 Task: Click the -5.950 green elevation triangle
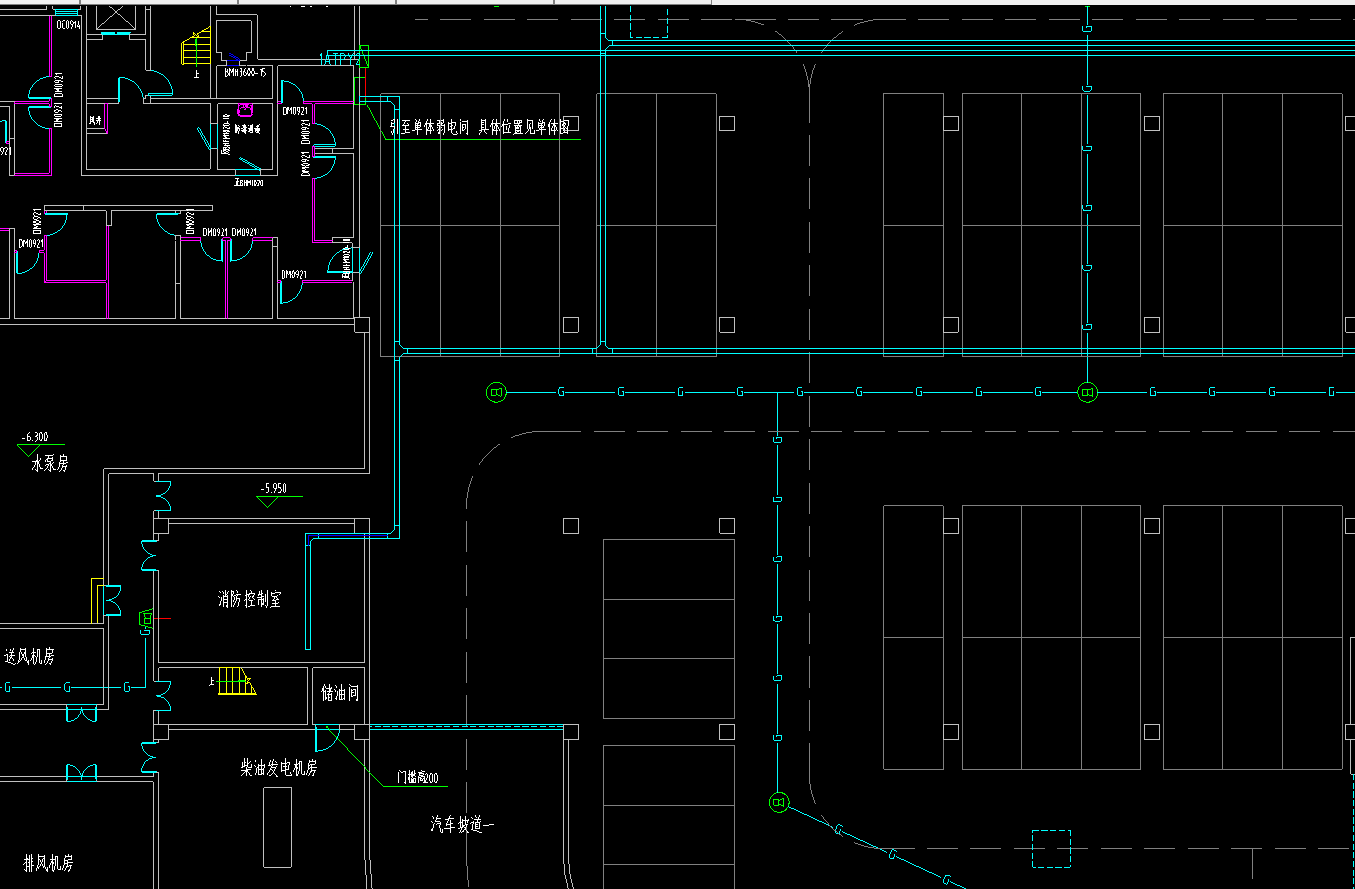267,500
